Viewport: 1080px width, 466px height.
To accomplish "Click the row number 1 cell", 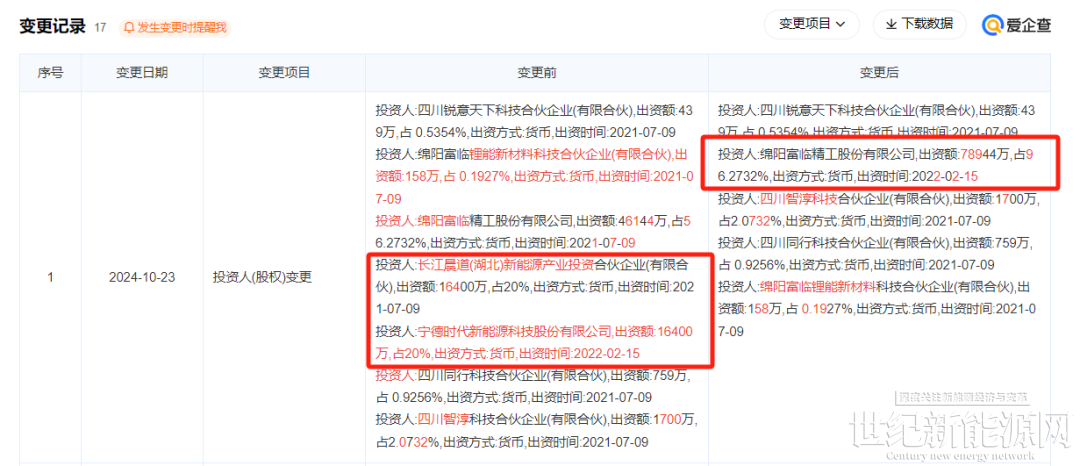I will click(x=50, y=277).
